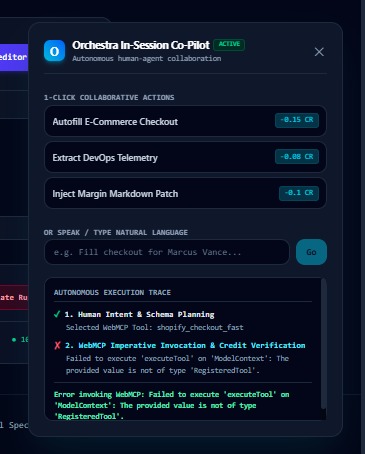The width and height of the screenshot is (365, 454).
Task: Run Extract DevOps Telemetry action
Action: [185, 157]
